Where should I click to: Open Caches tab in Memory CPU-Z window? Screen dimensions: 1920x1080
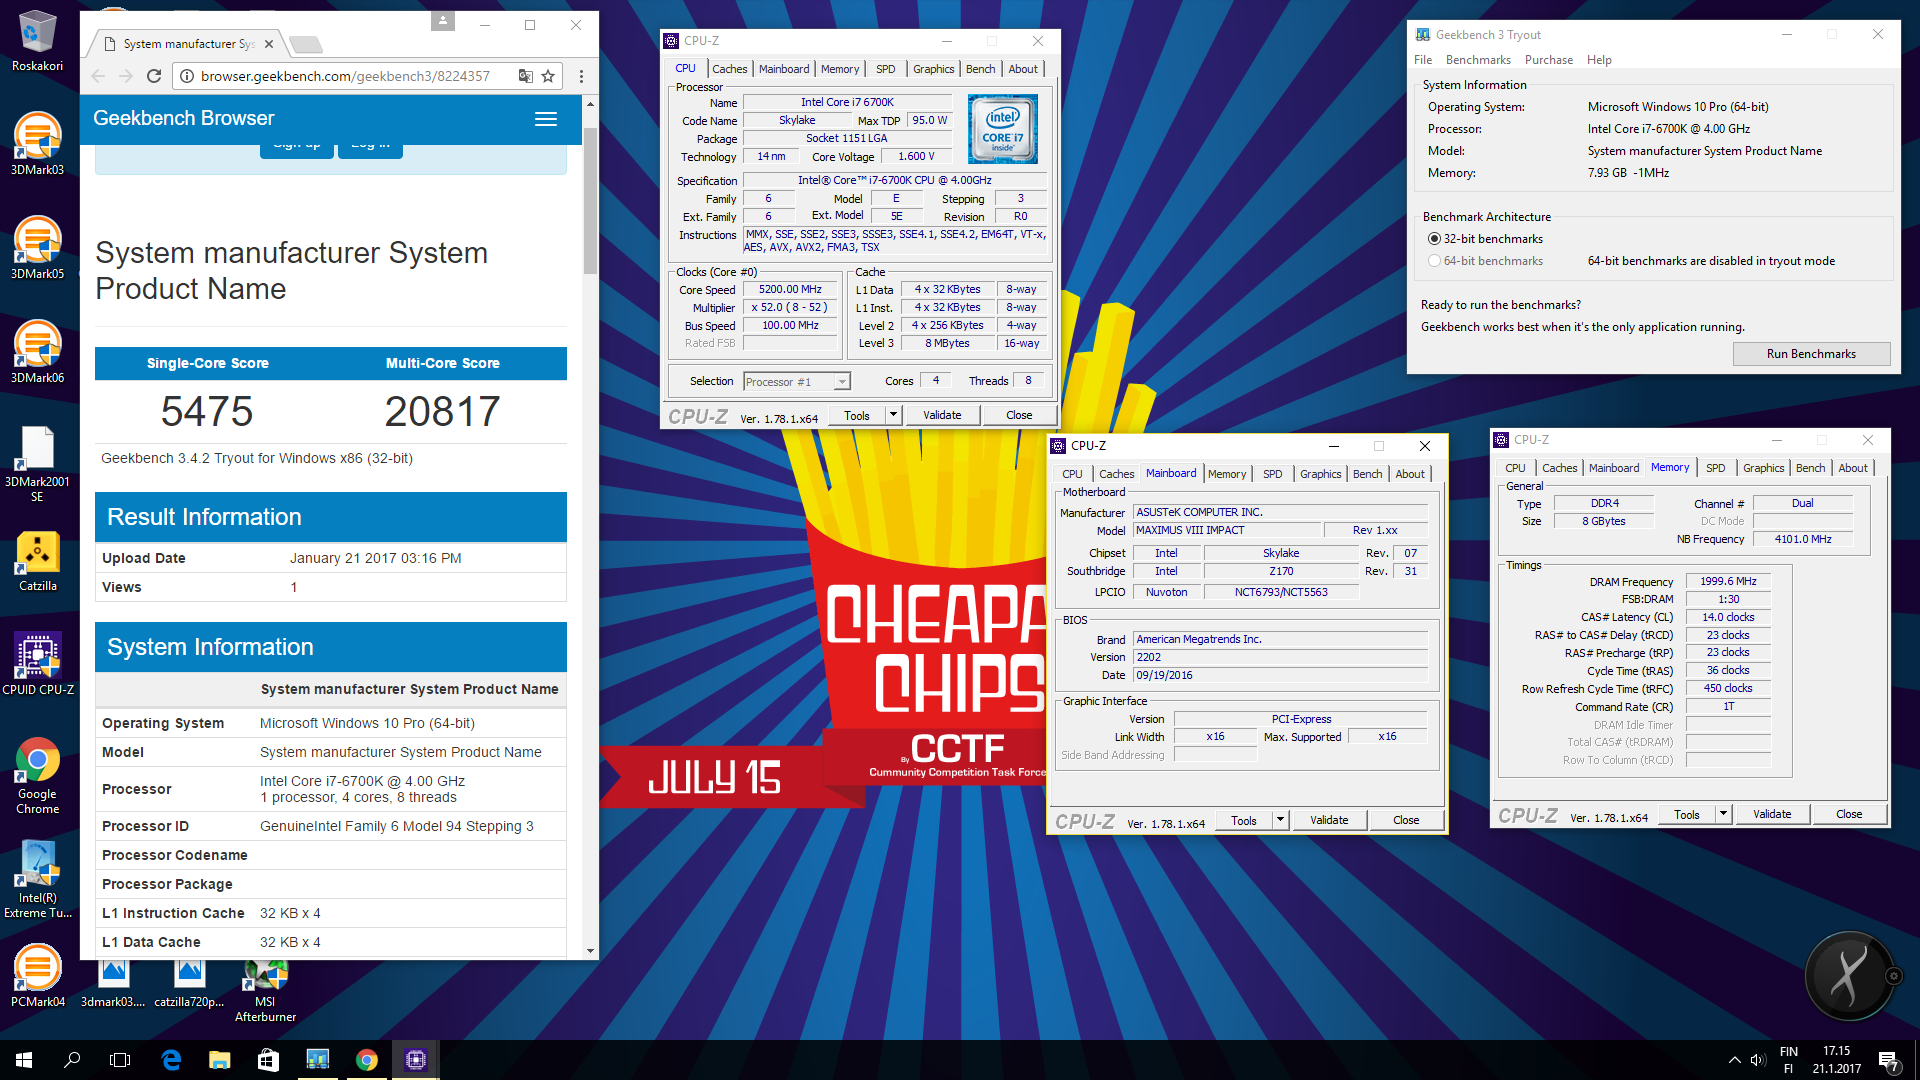(1559, 468)
